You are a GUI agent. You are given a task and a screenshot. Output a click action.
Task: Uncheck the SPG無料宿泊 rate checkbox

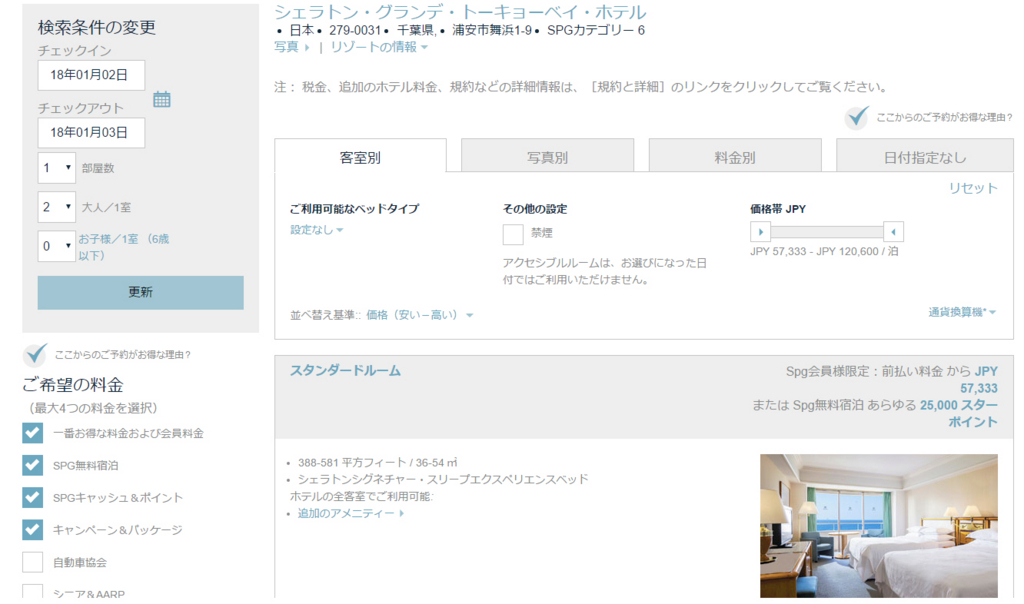(33, 465)
